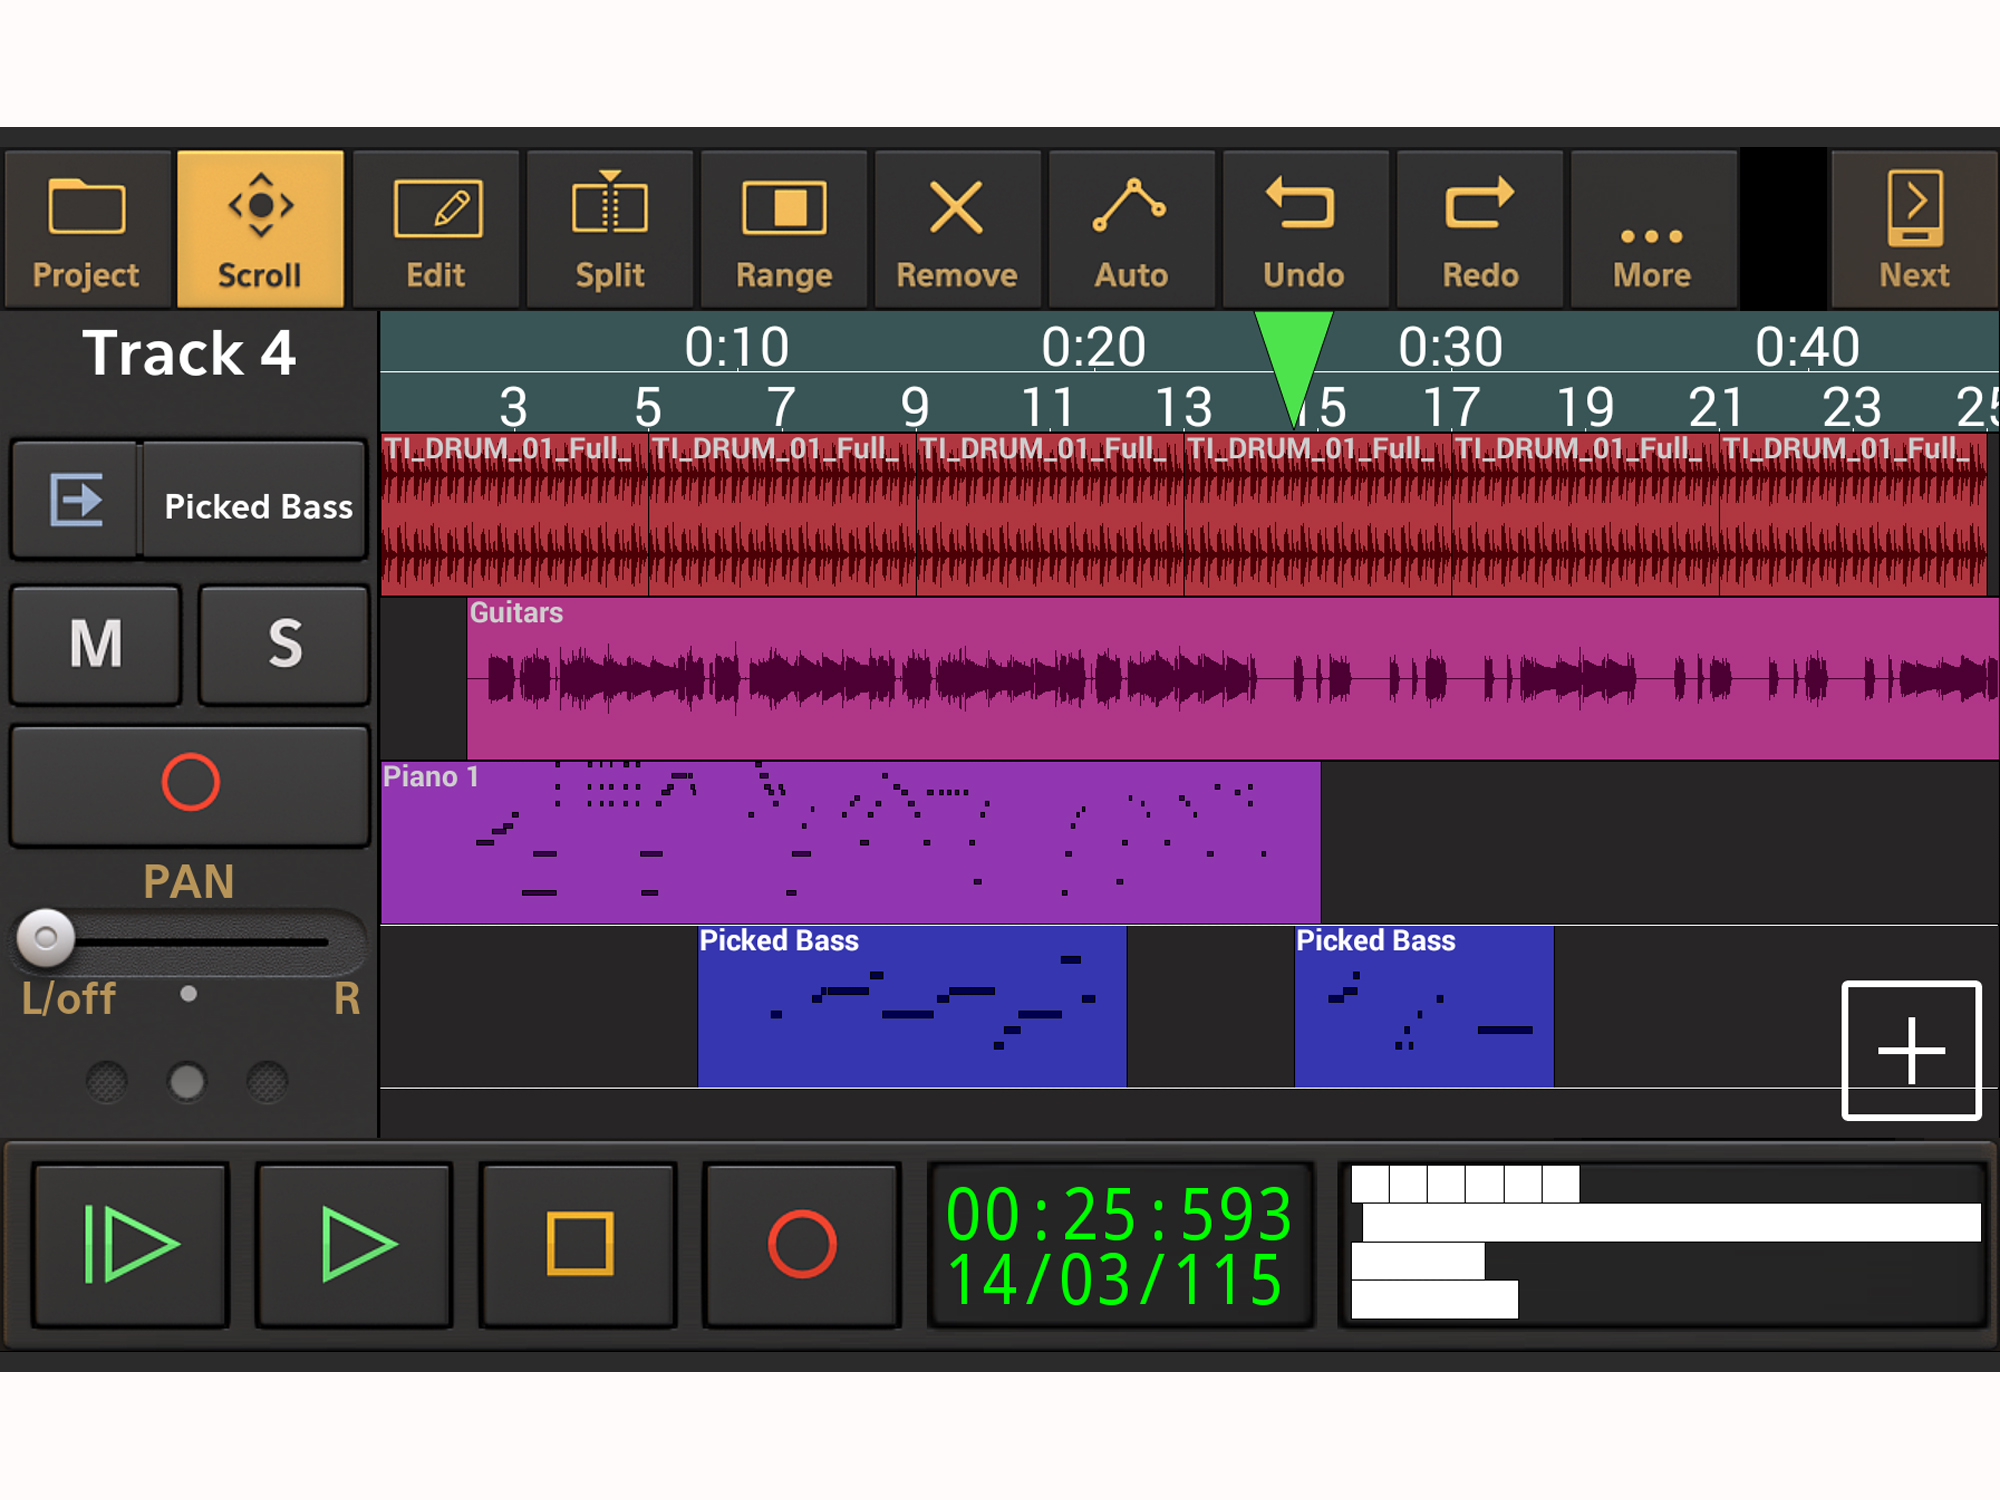Click bar 17 on the bar ruler
Image resolution: width=2000 pixels, height=1500 pixels.
point(1451,407)
